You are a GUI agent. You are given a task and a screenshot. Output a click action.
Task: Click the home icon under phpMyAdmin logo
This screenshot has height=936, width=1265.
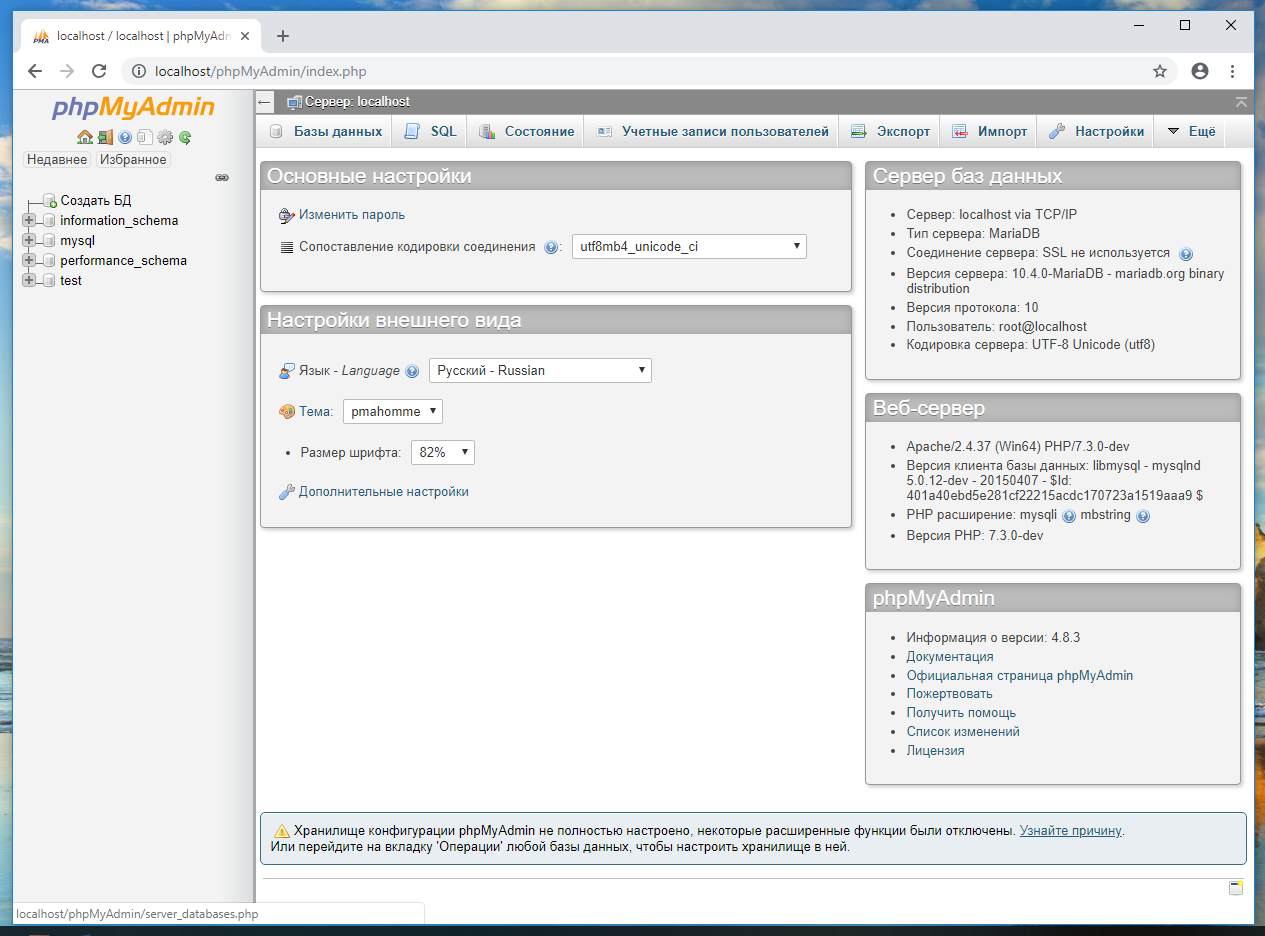point(85,138)
